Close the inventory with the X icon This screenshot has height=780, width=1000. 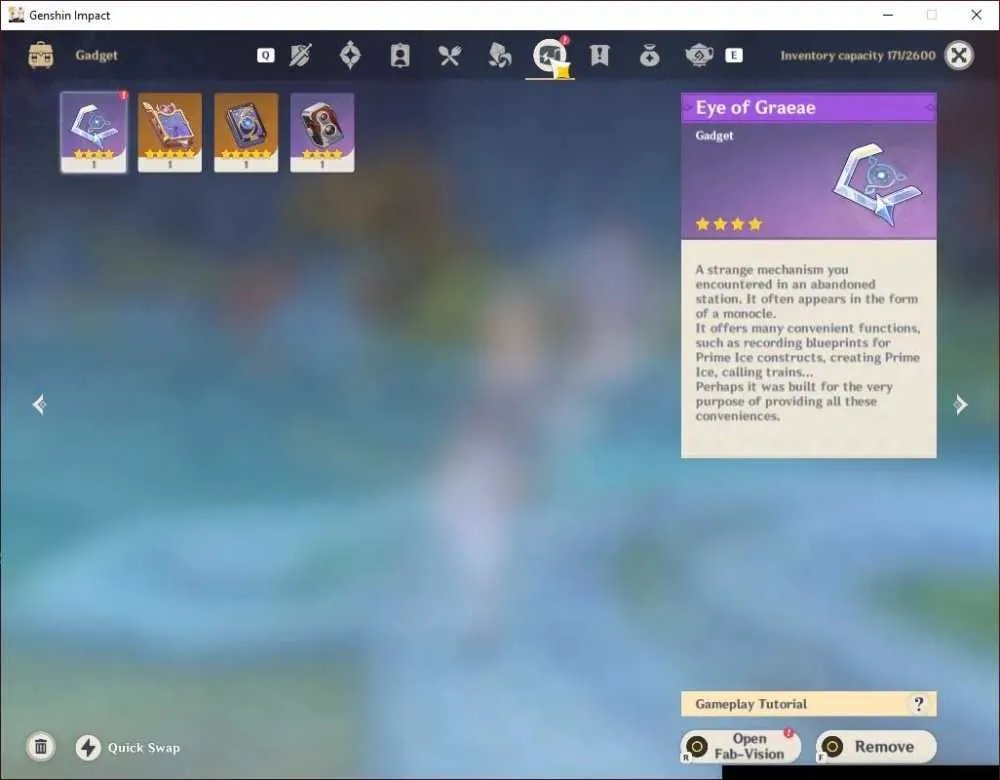[x=959, y=55]
